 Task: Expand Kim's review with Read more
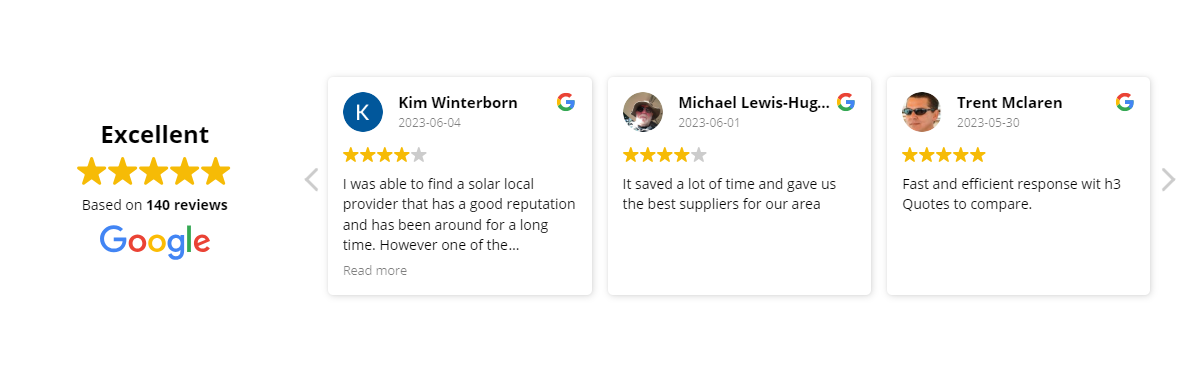click(x=375, y=270)
